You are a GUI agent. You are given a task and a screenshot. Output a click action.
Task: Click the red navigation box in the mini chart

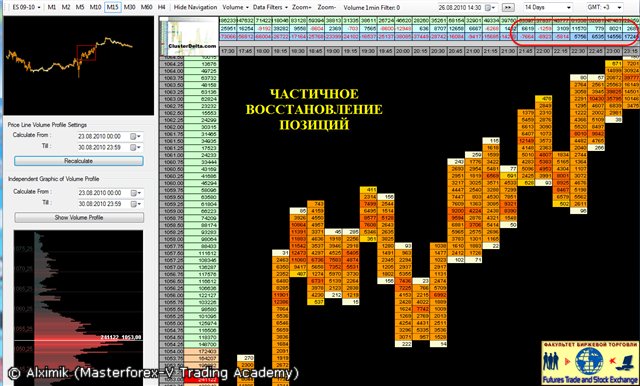pos(86,53)
